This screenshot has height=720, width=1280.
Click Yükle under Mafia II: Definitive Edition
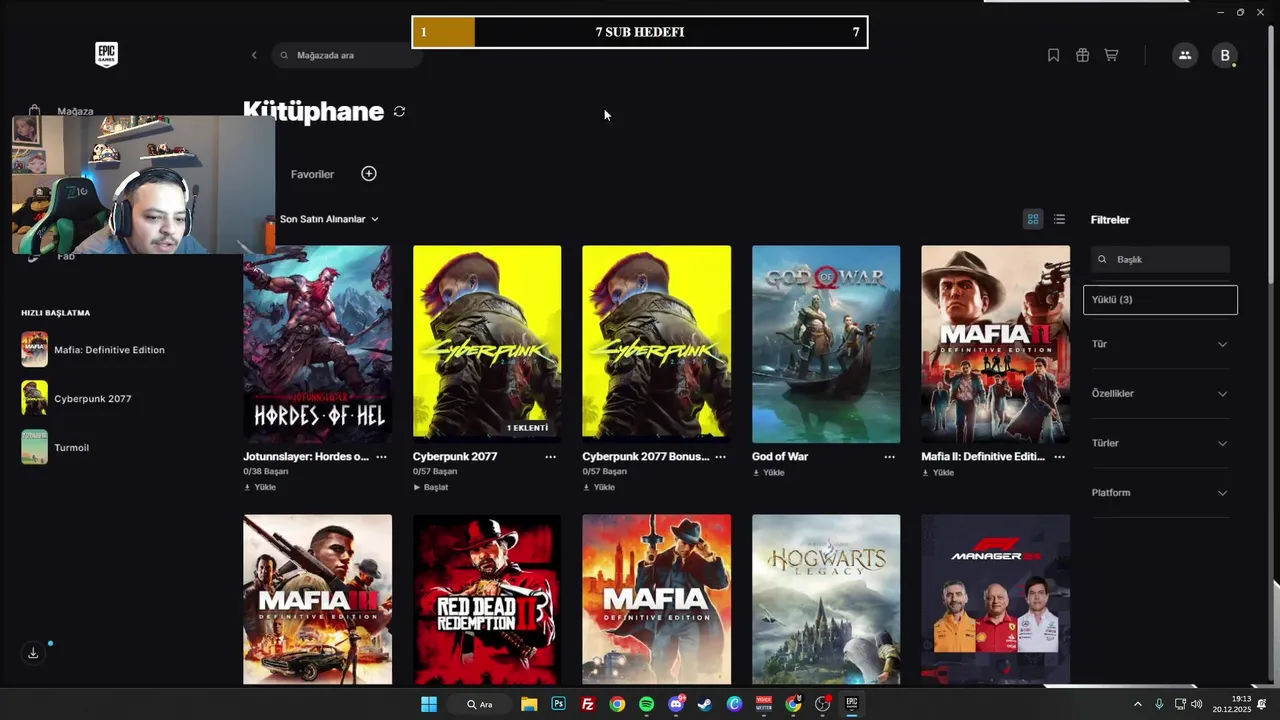[938, 473]
